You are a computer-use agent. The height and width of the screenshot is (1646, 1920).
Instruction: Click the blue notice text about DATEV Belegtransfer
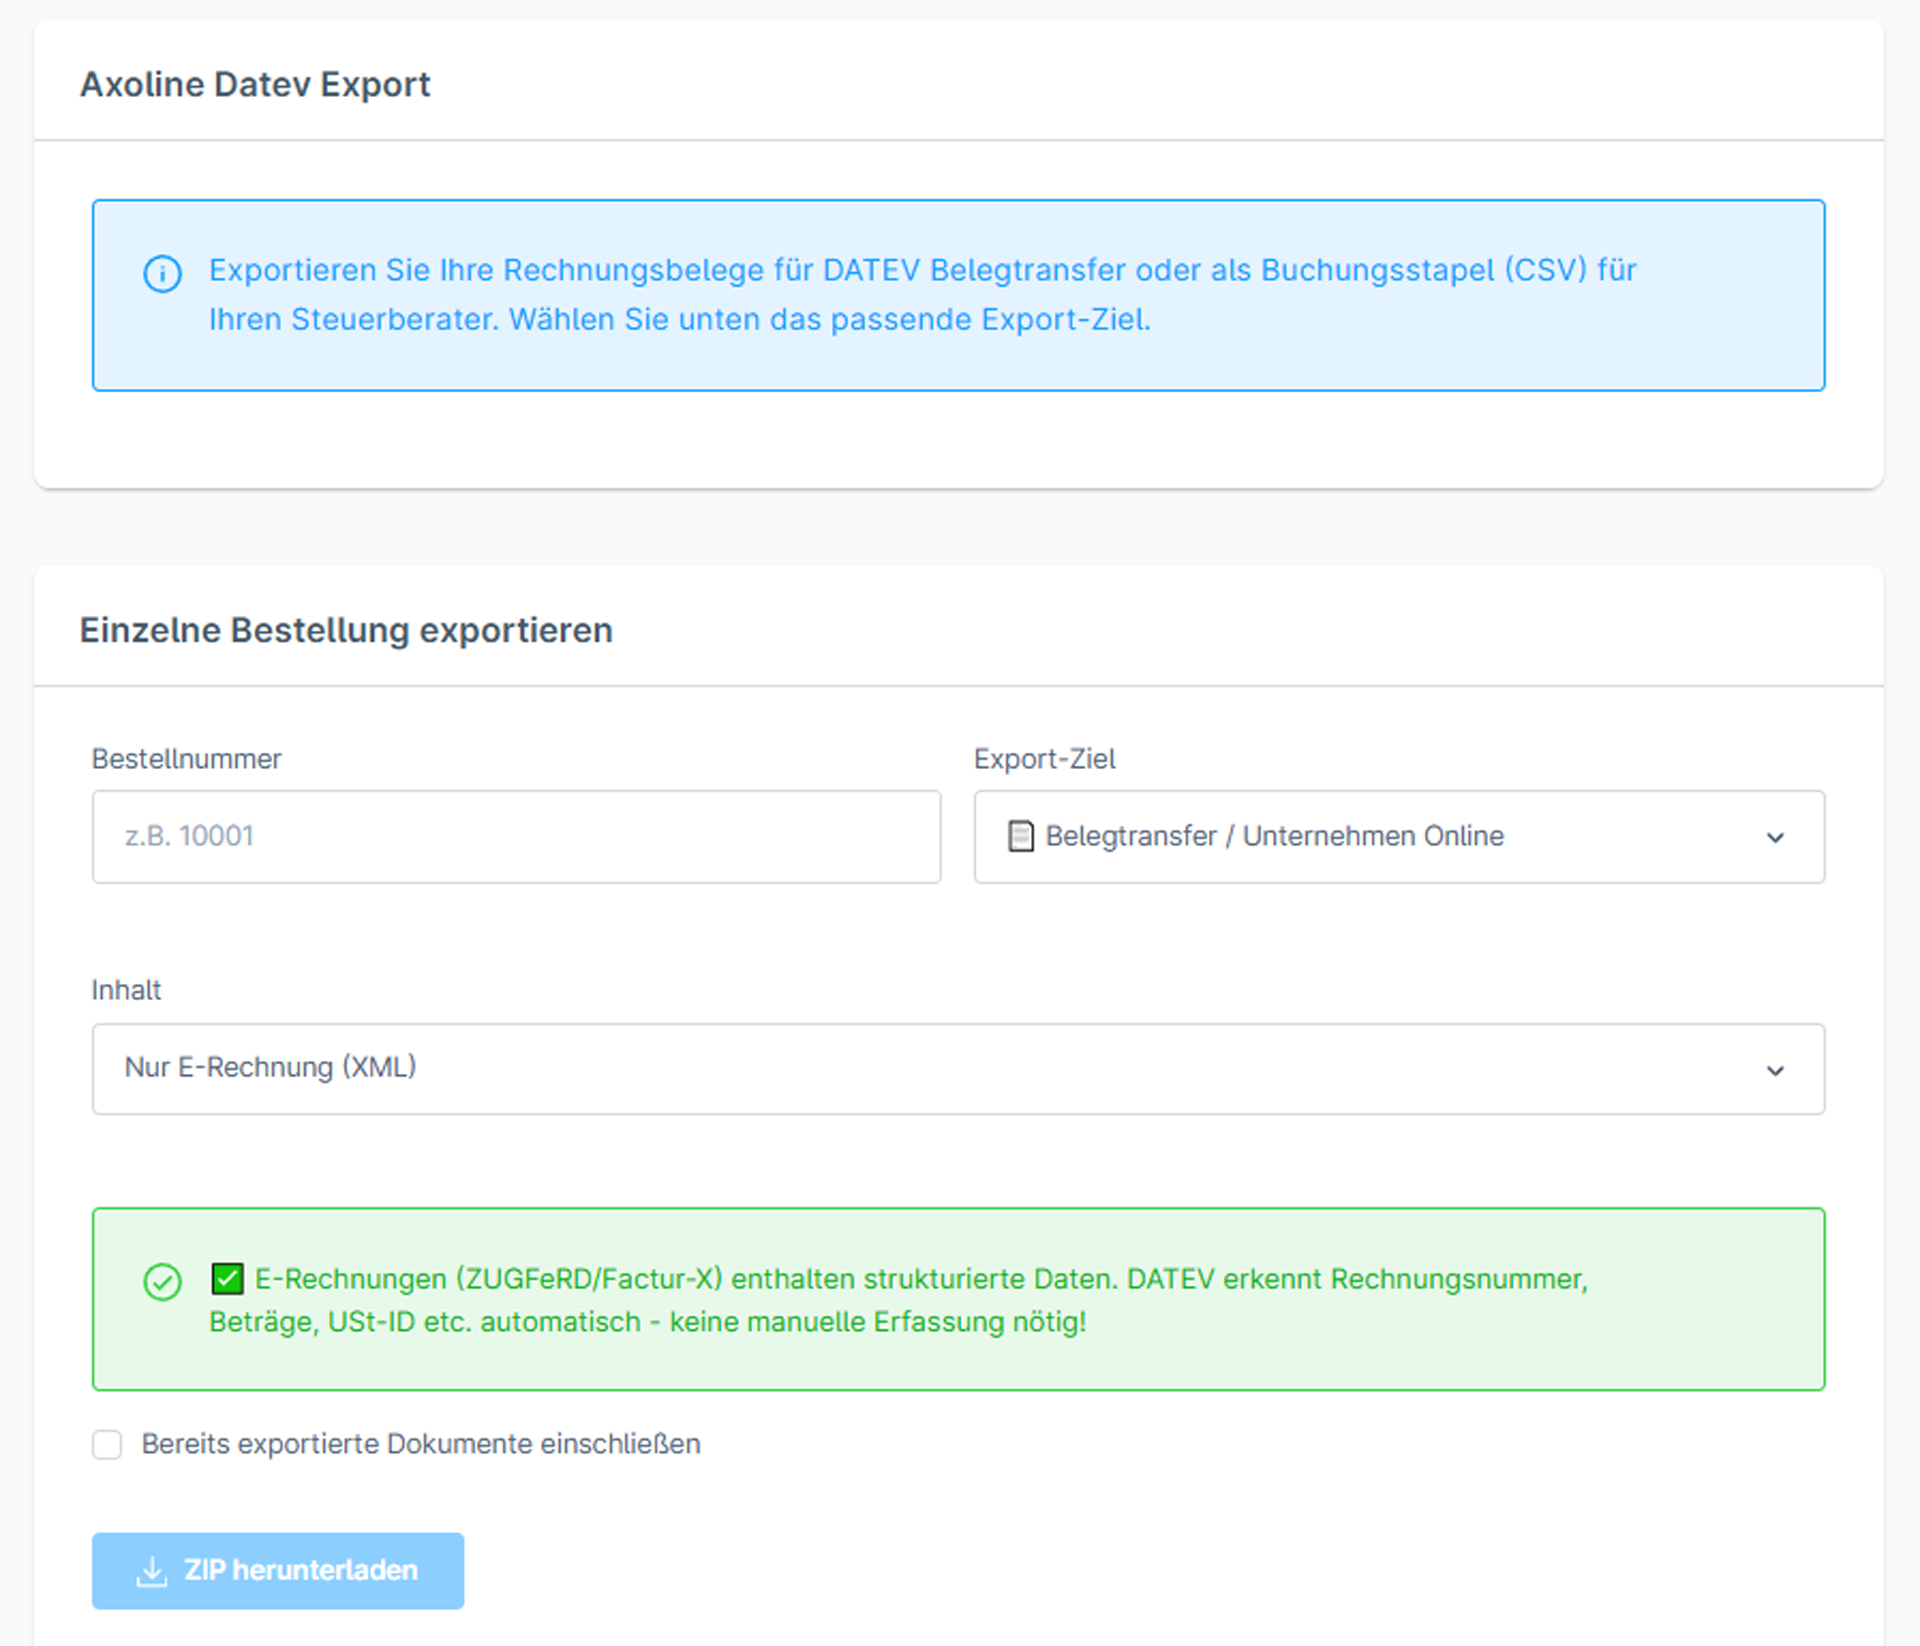pos(922,295)
